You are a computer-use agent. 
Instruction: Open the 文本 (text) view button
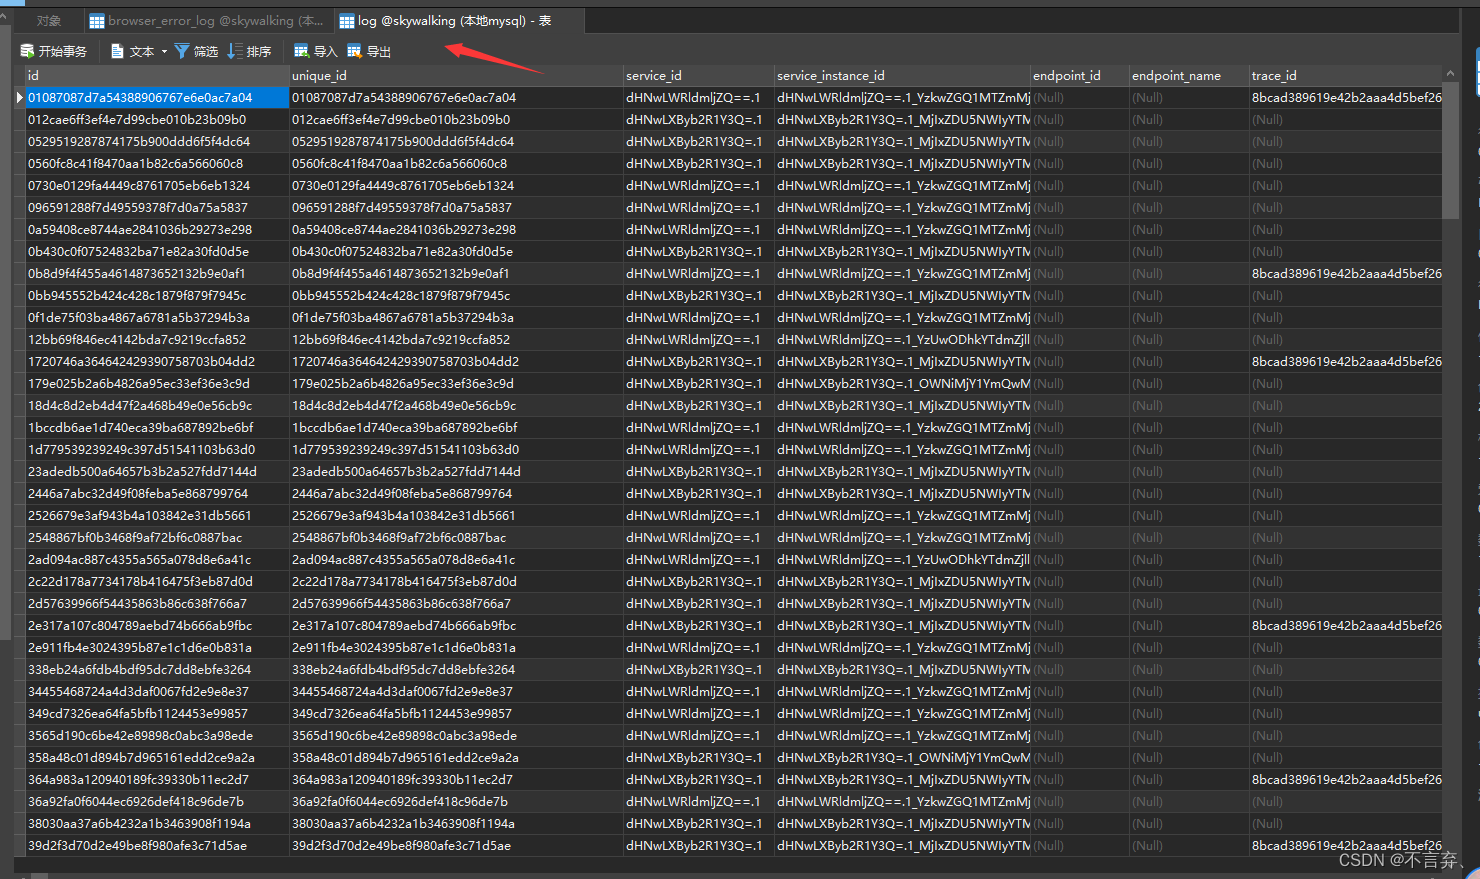pos(133,51)
